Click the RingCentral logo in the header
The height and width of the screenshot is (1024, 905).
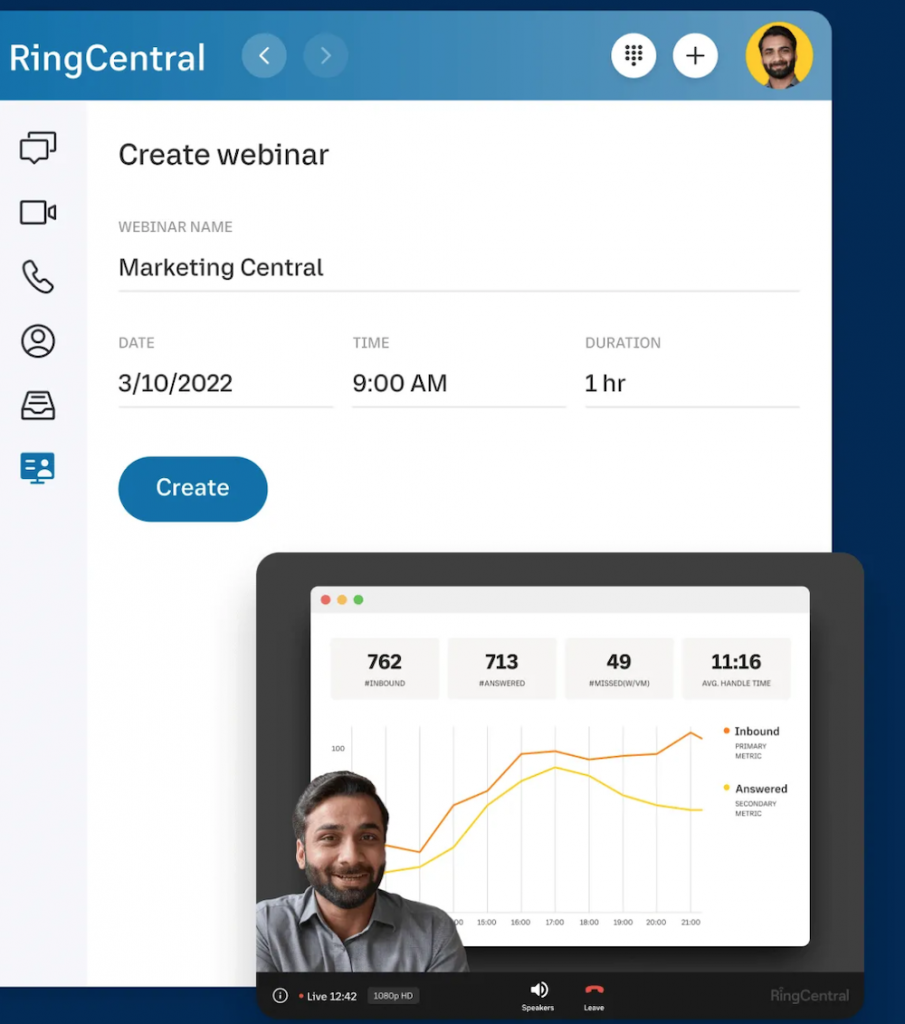(x=106, y=58)
